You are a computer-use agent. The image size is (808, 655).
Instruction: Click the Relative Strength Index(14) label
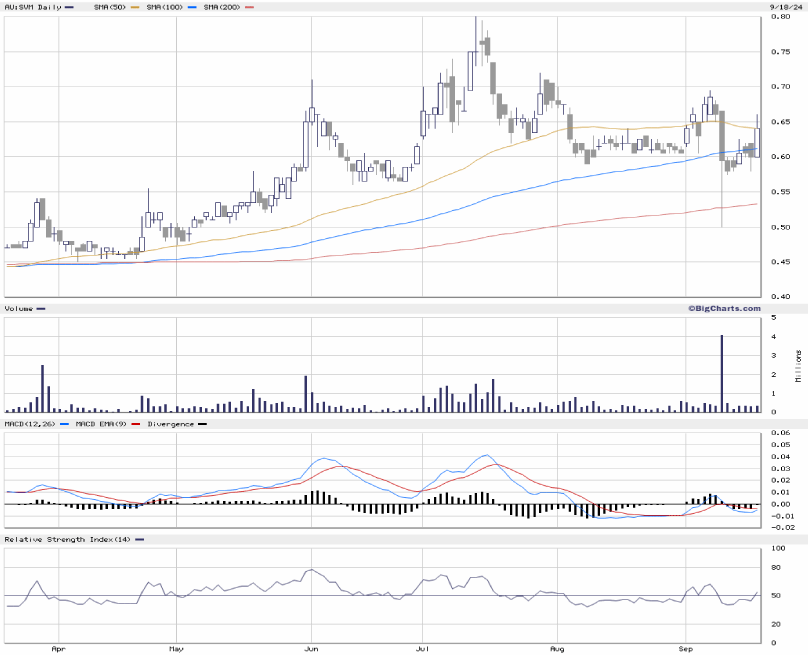(66, 539)
